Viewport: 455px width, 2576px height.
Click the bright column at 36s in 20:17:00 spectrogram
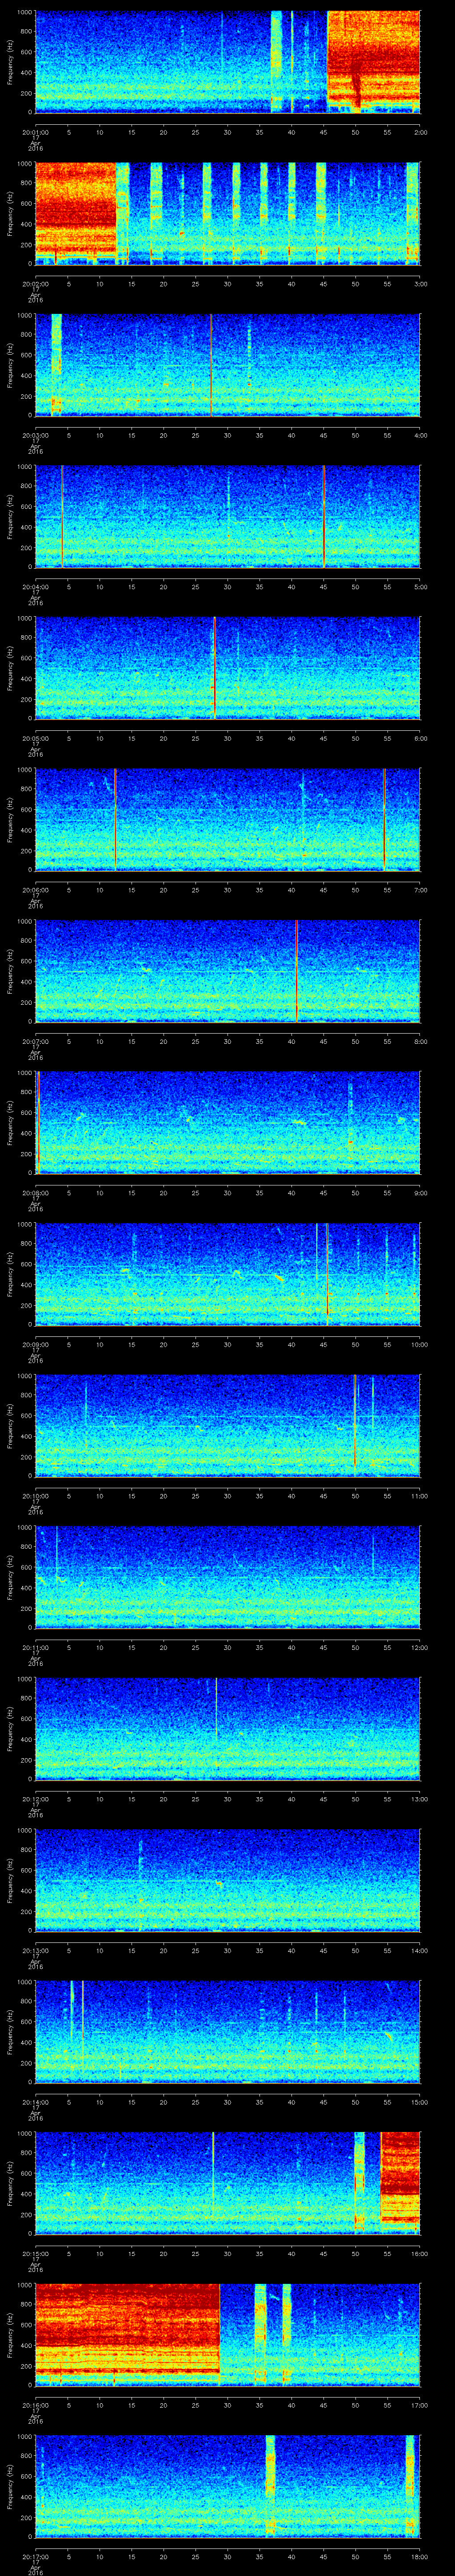point(270,2485)
